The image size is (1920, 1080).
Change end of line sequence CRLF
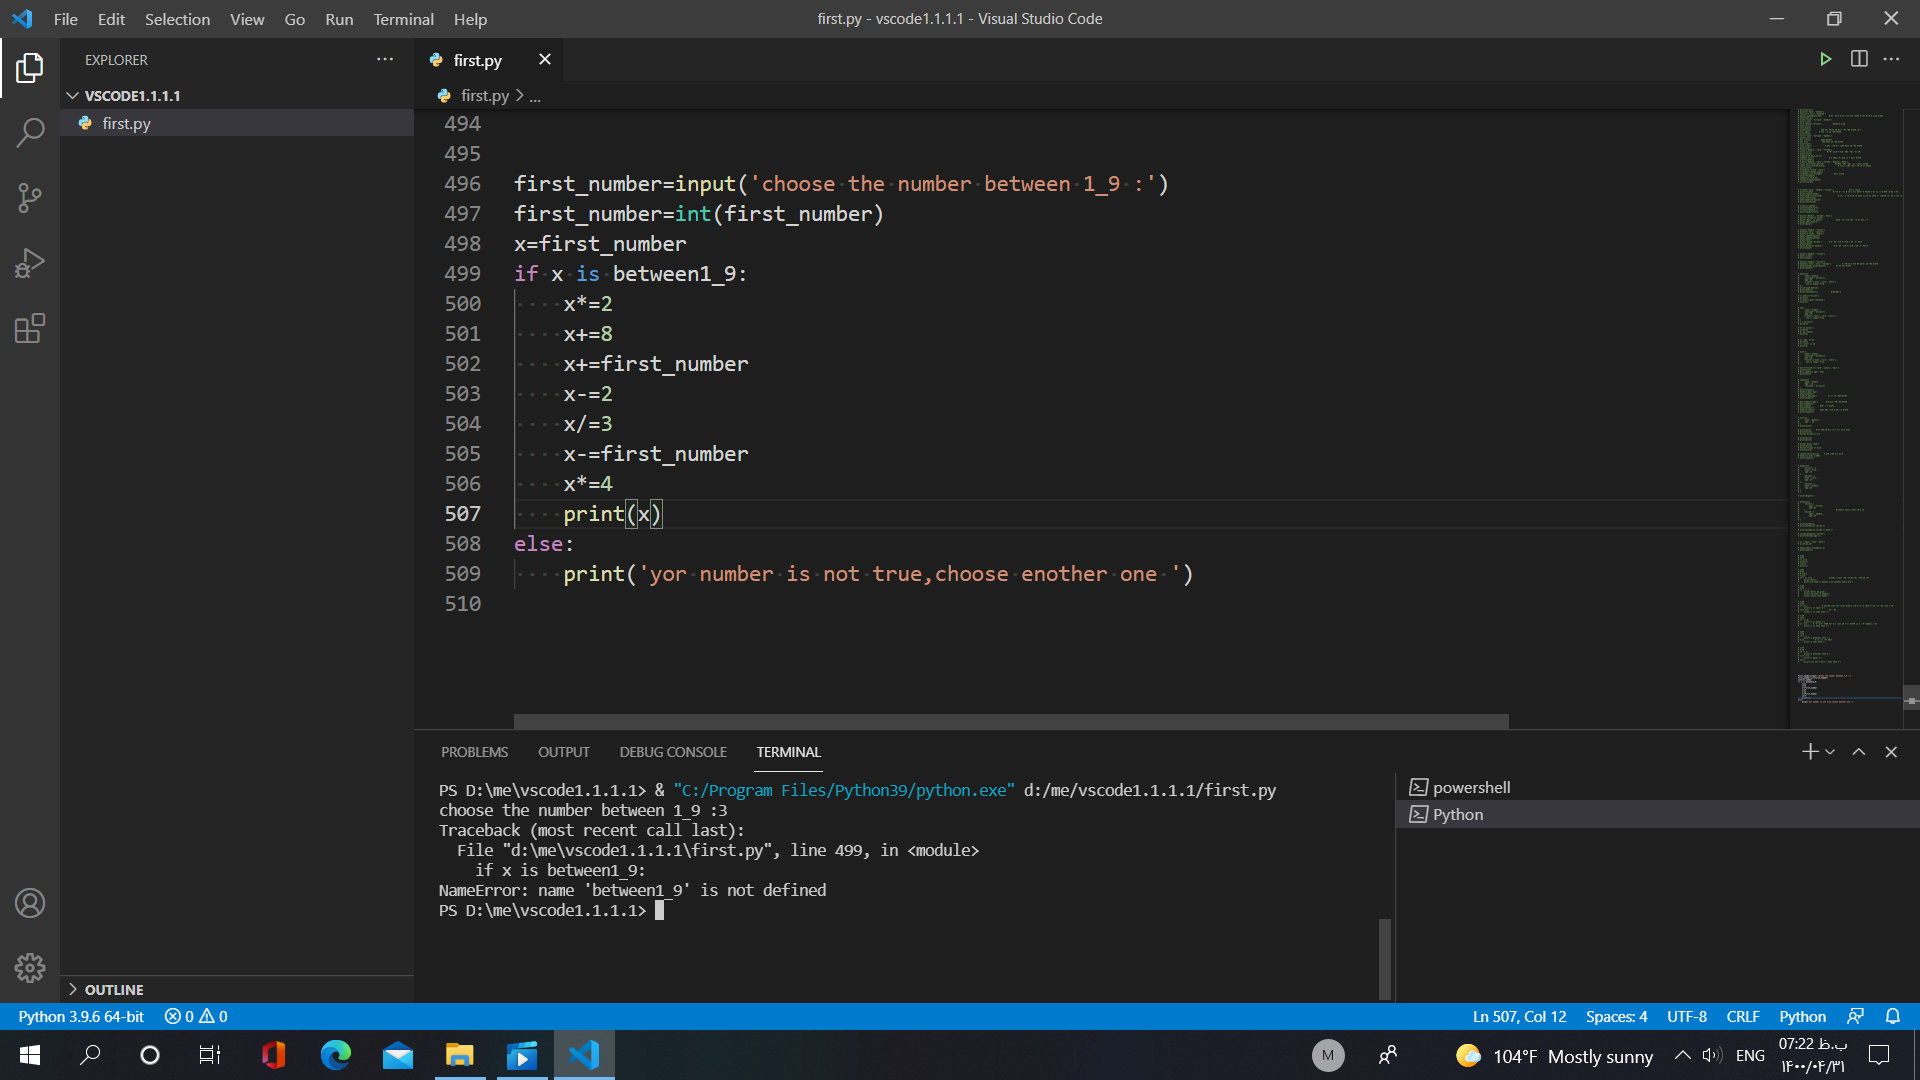coord(1743,1016)
